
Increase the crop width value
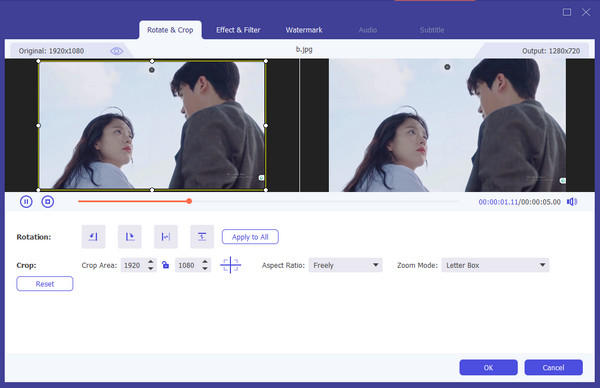pos(151,262)
